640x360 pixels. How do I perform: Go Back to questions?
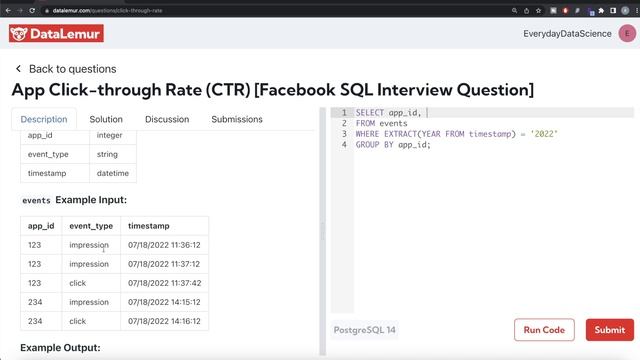click(x=72, y=69)
